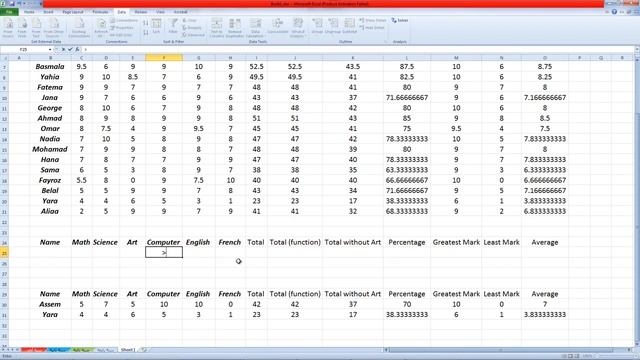Open Connections in the Connections group
The height and width of the screenshot is (360, 640).
click(124, 20)
